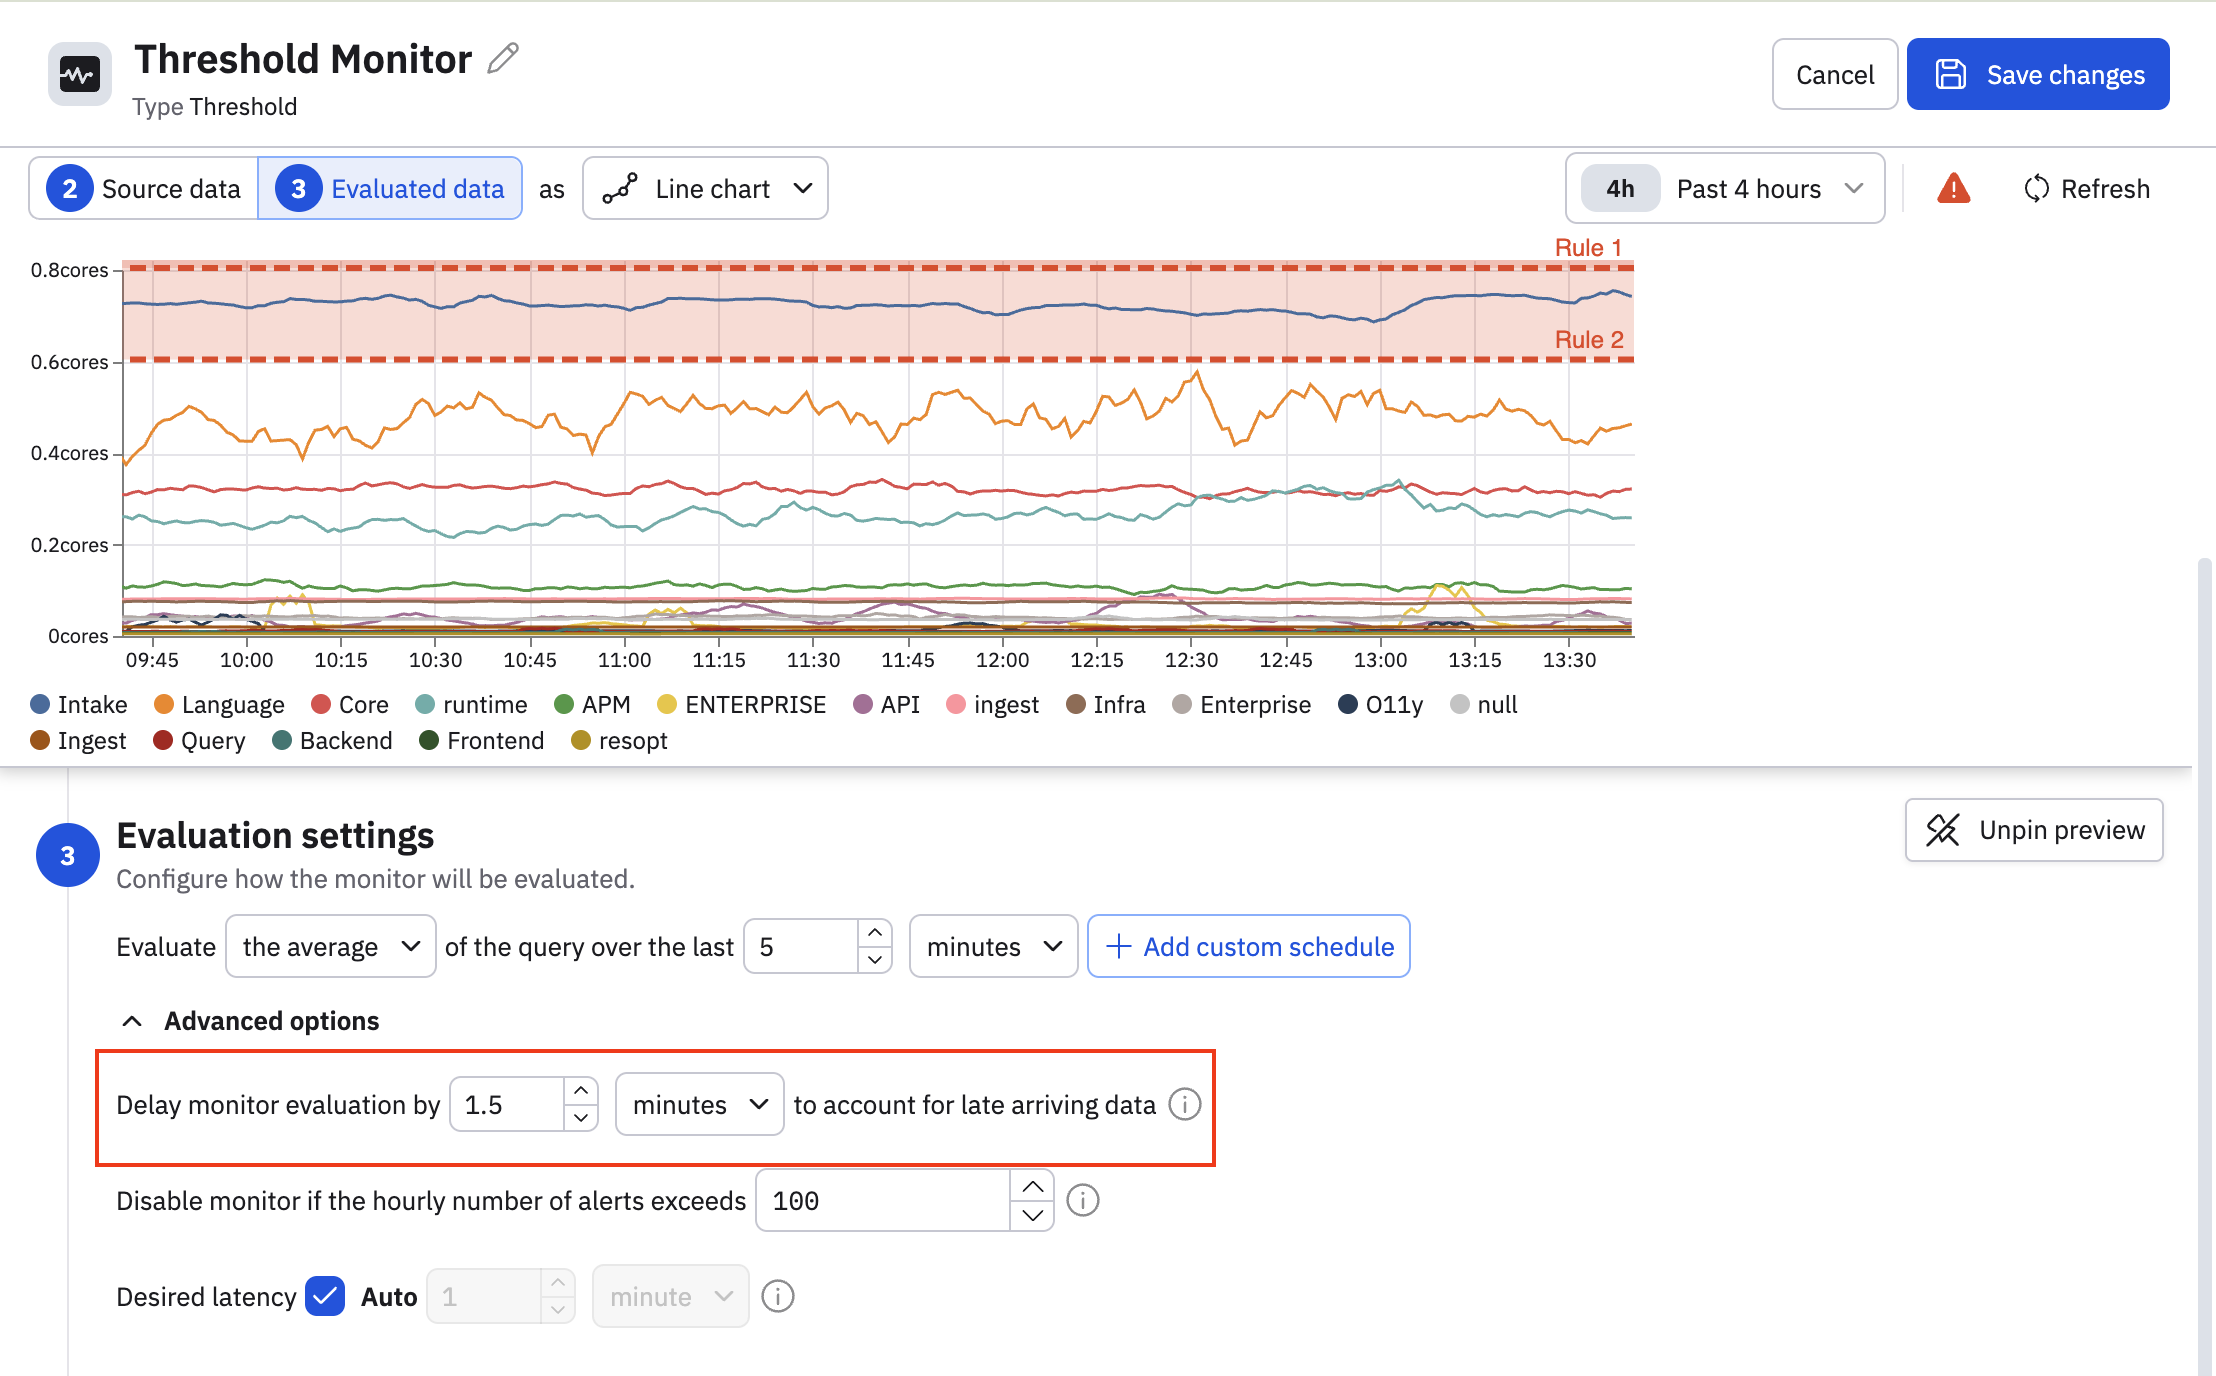The height and width of the screenshot is (1376, 2216).
Task: Click the pencil icon to edit monitor title
Action: pyautogui.click(x=503, y=59)
